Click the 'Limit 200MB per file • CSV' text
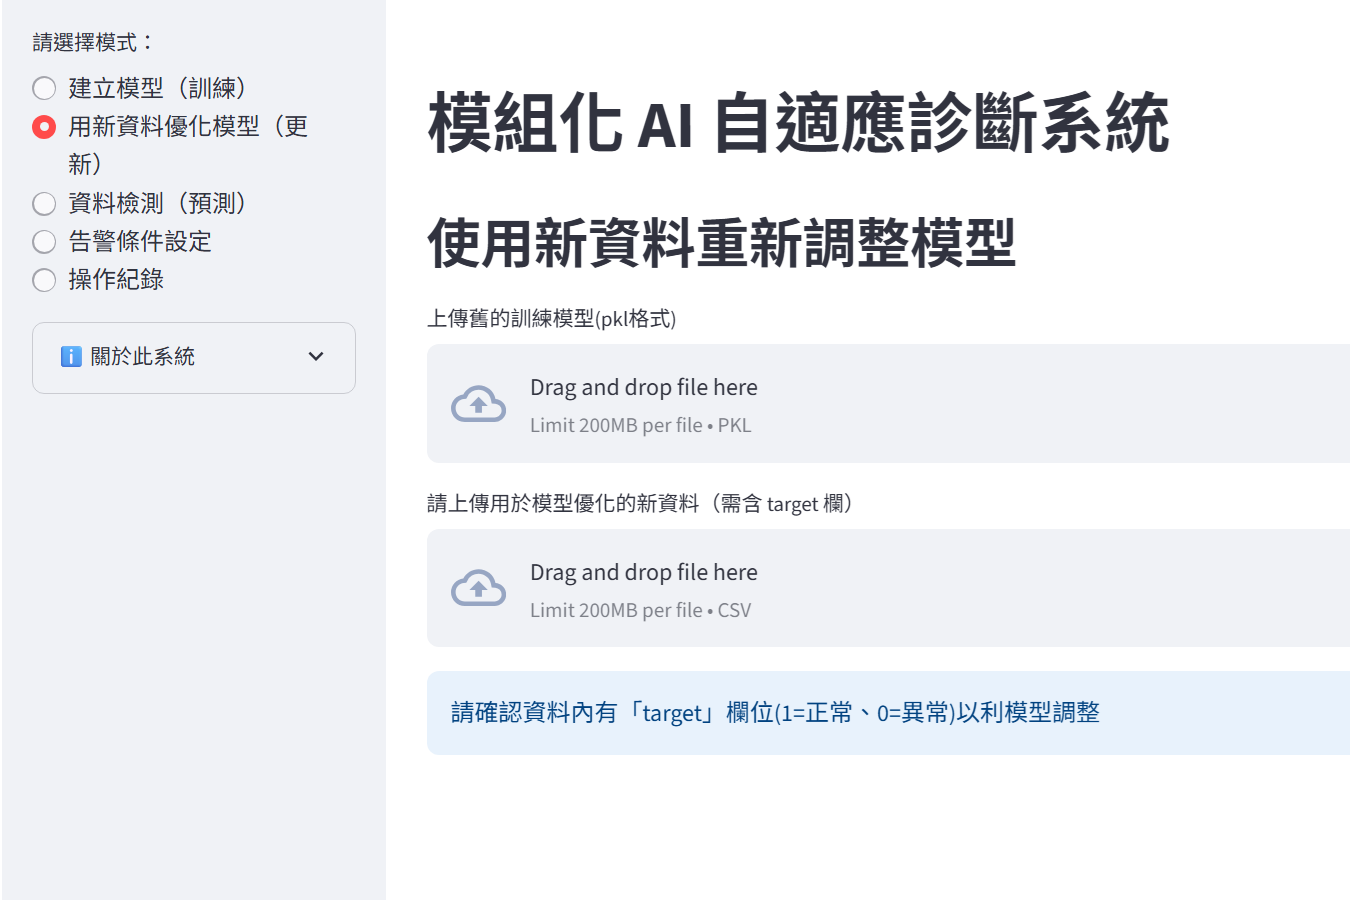 pyautogui.click(x=640, y=611)
